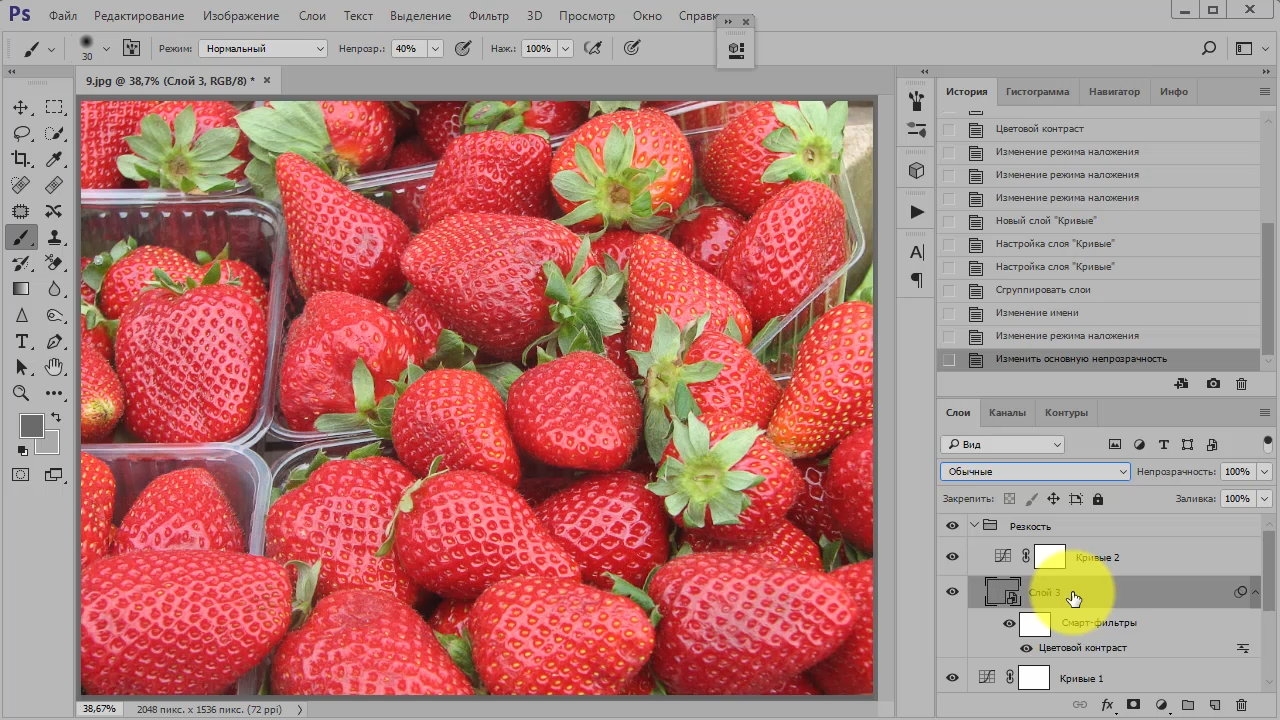Toggle Смарт-фильтры visibility eye

pos(1009,624)
